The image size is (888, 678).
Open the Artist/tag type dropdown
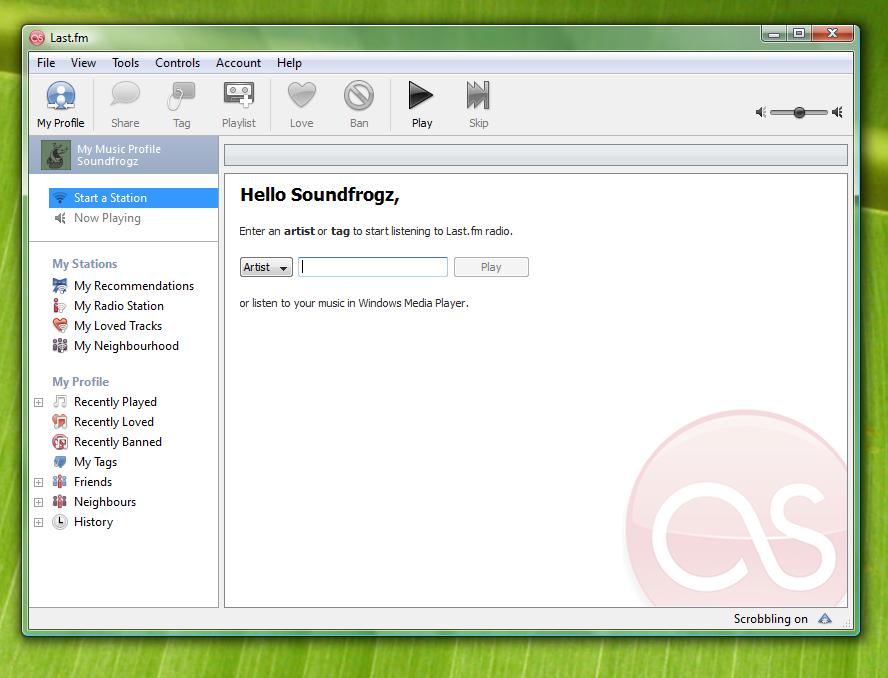point(266,267)
